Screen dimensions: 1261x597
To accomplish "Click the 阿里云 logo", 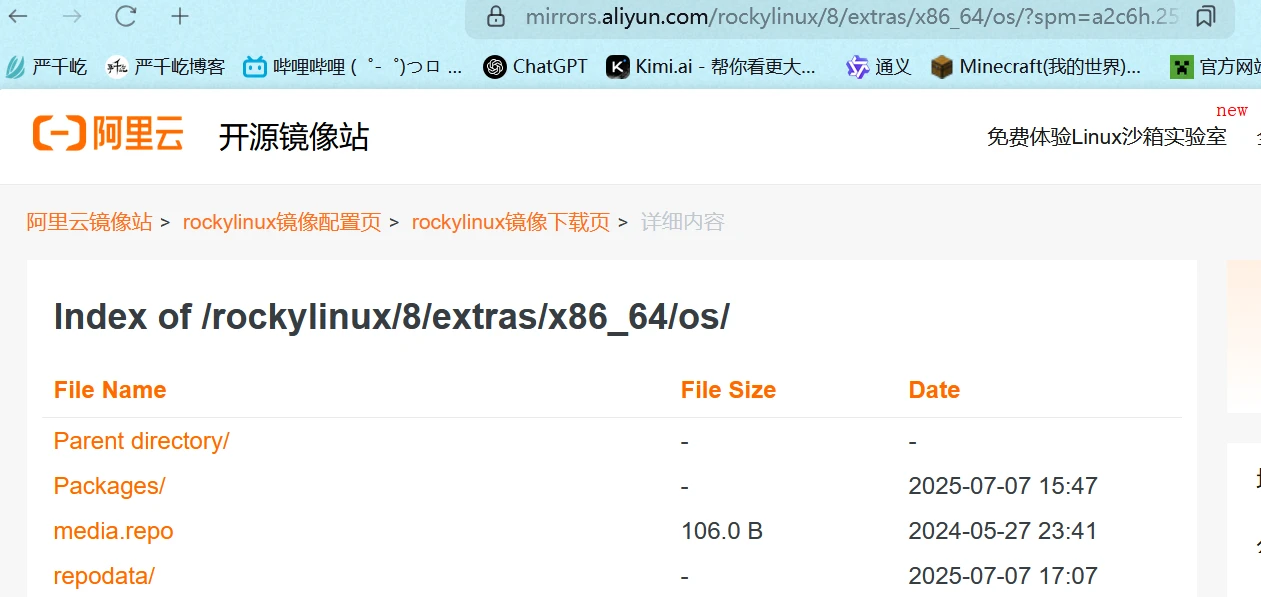I will (108, 134).
